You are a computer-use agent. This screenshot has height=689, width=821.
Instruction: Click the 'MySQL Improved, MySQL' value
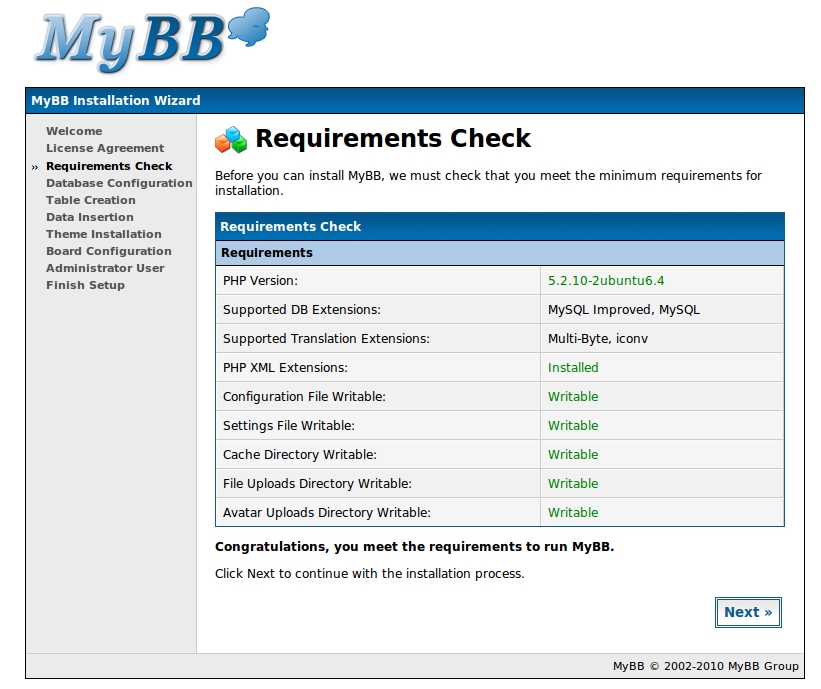tap(624, 309)
